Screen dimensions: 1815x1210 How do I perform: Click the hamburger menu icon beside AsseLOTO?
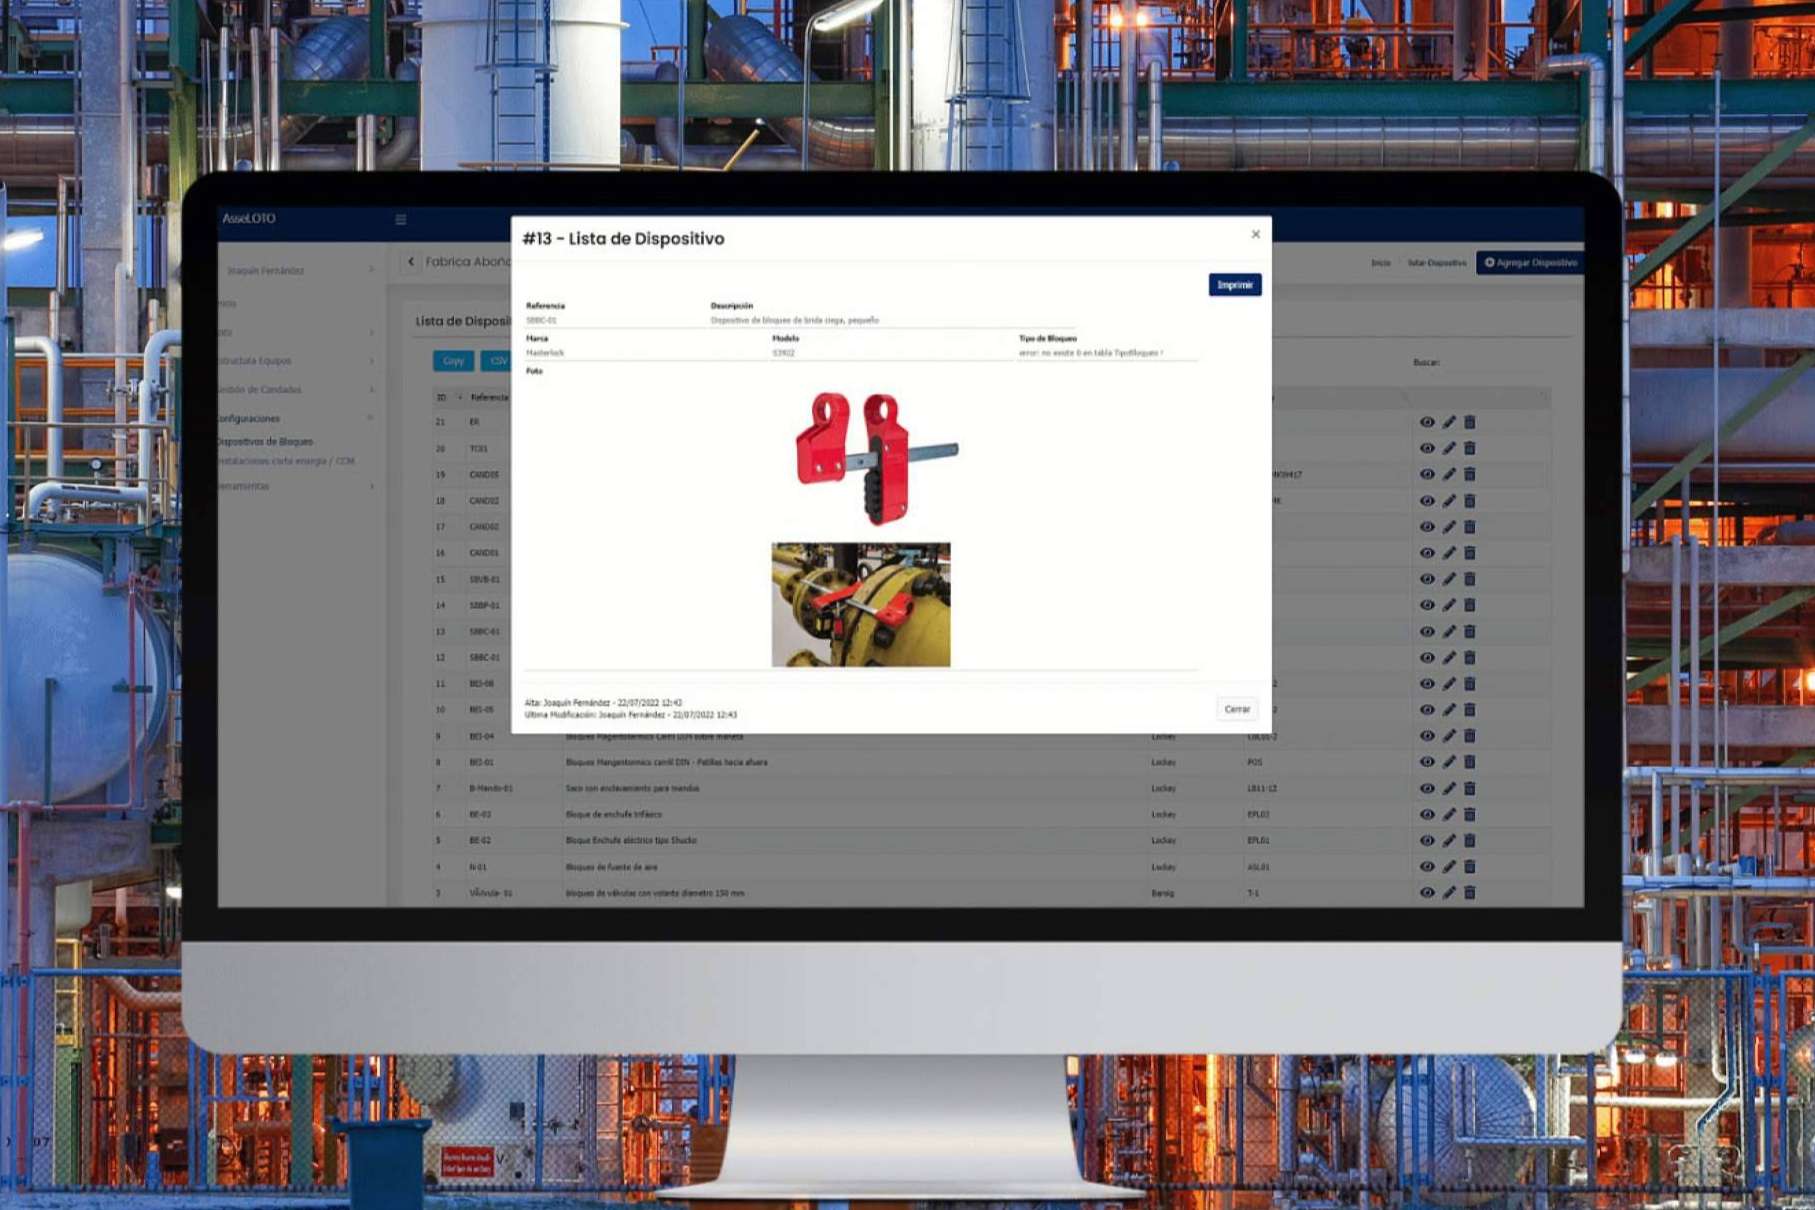pos(401,220)
